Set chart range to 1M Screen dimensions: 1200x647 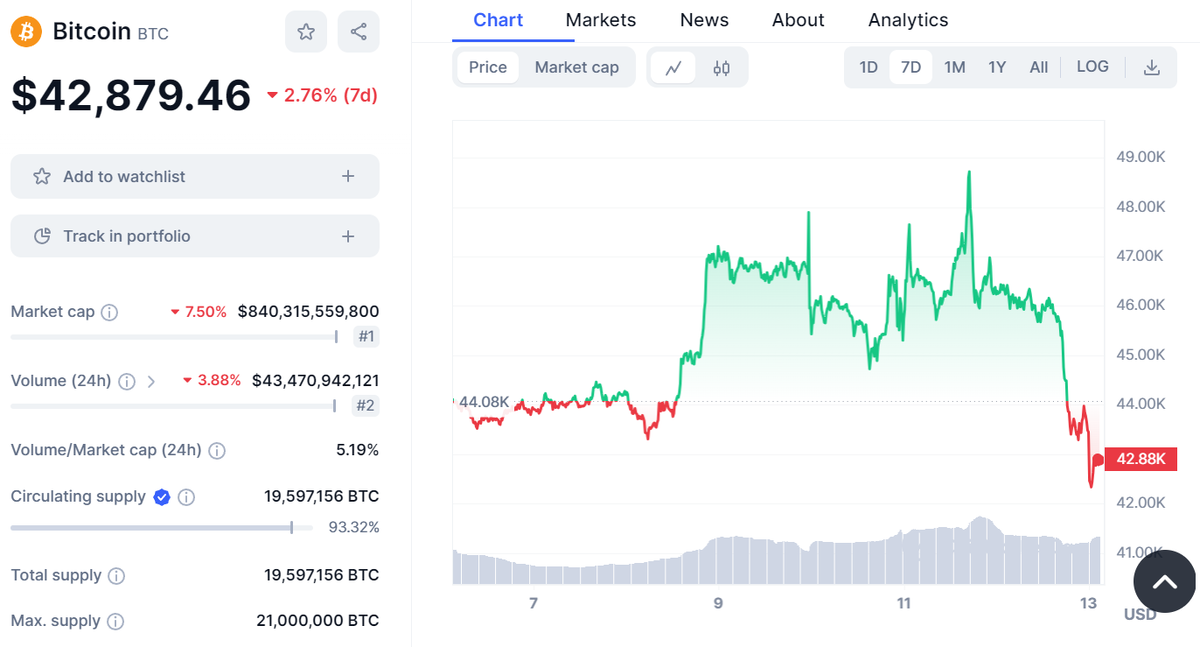[955, 67]
